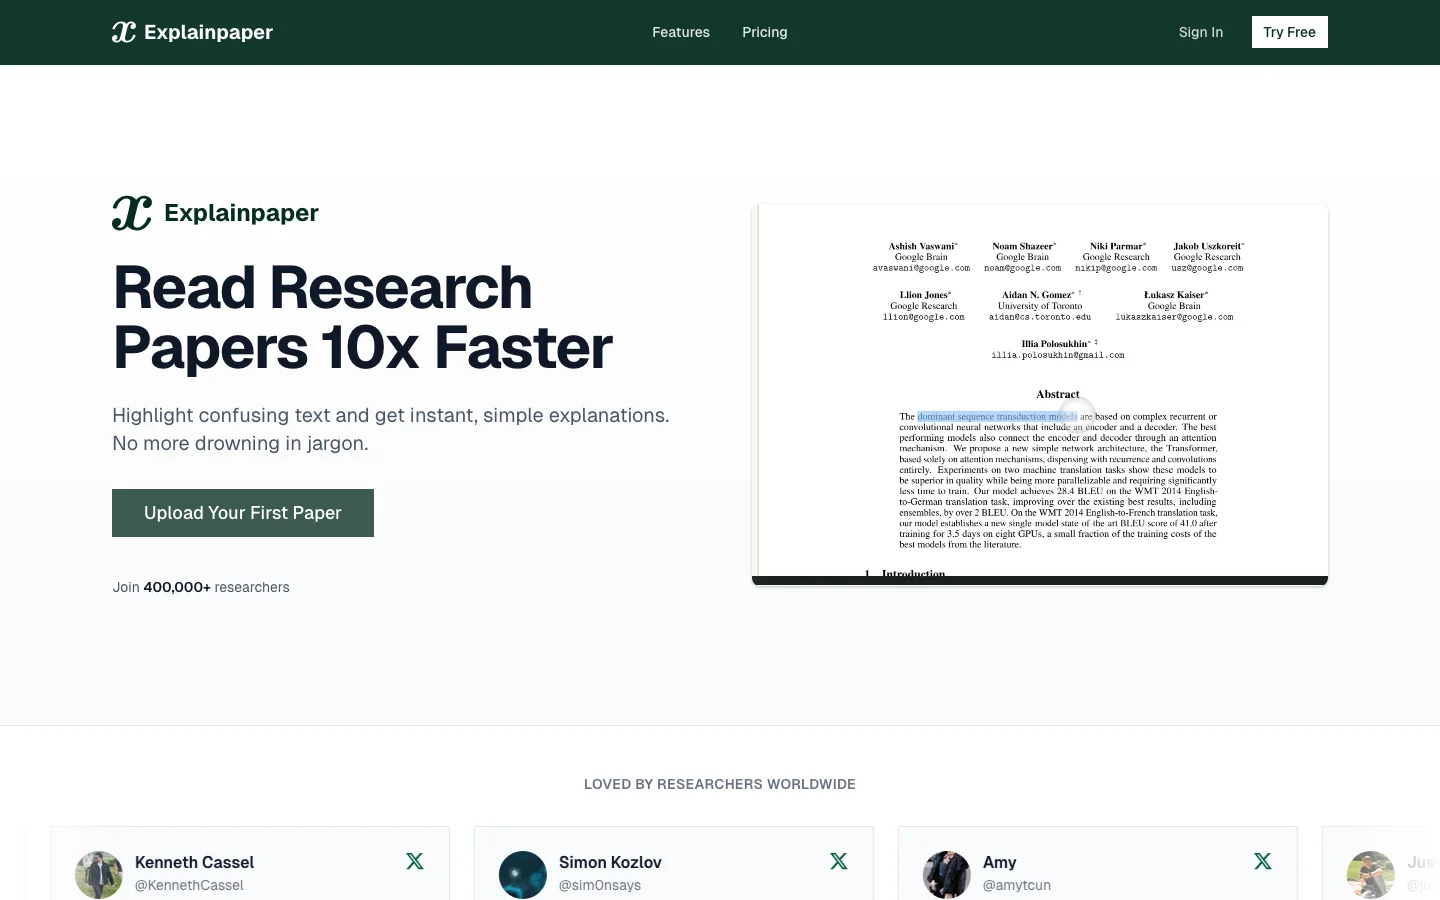This screenshot has width=1440, height=900.
Task: Open X icon on Simon Kozlov's card
Action: (839, 861)
